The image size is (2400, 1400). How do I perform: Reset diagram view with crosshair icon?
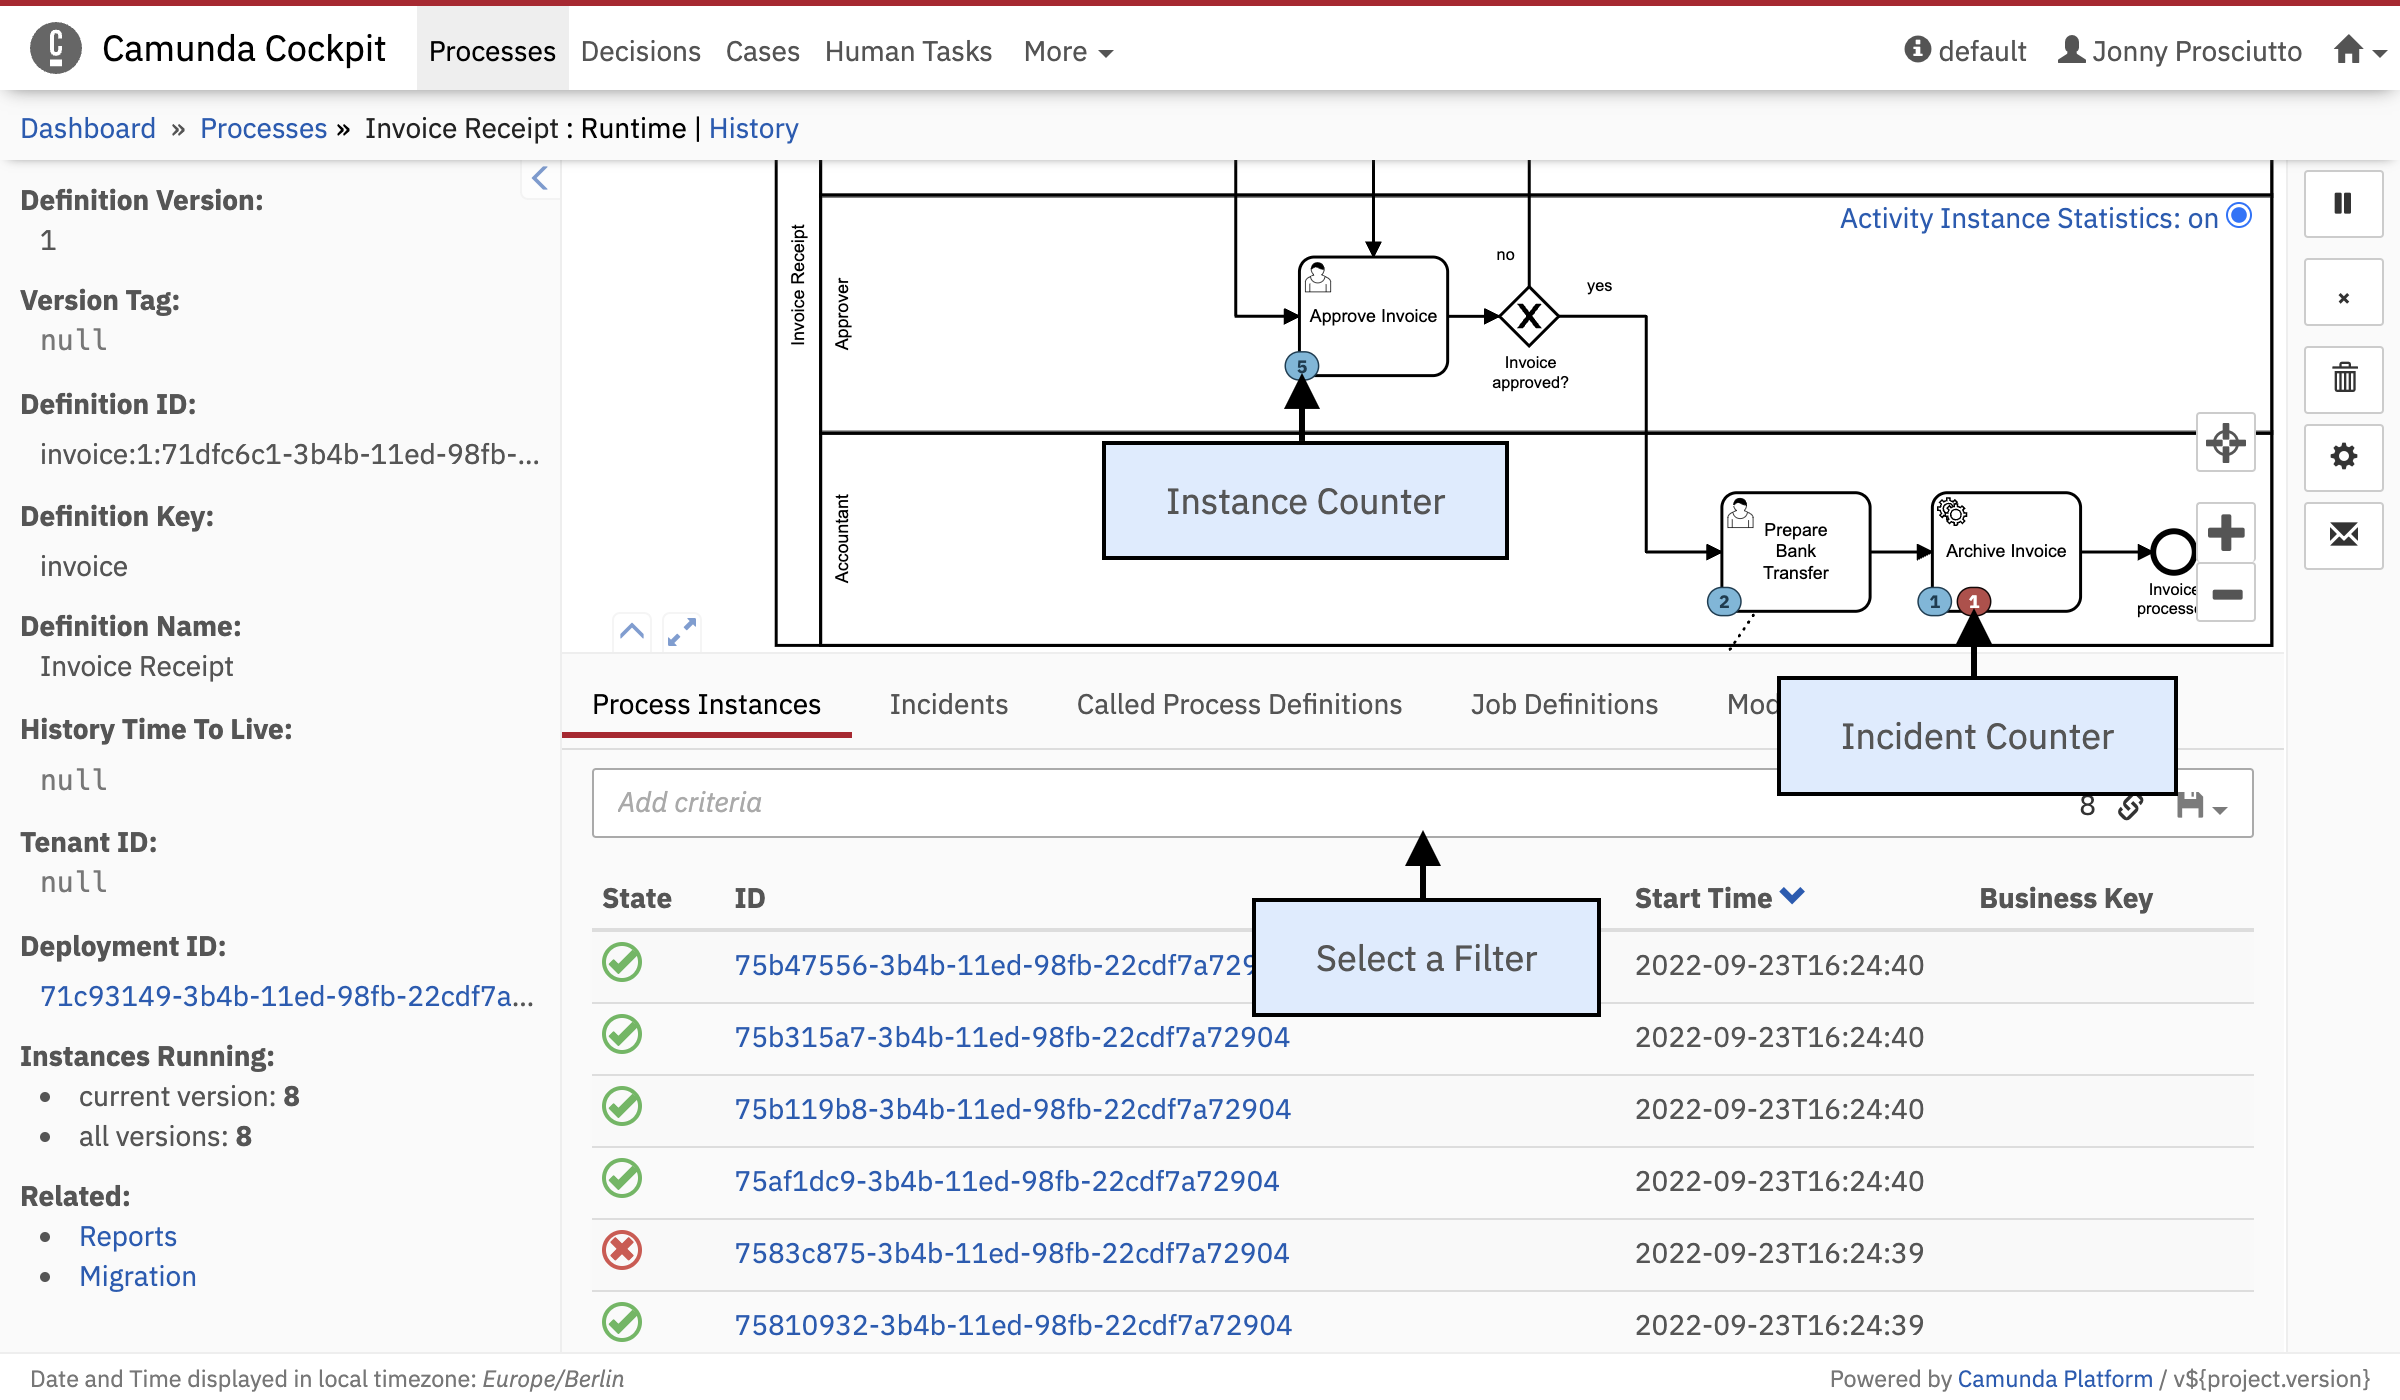(x=2226, y=442)
